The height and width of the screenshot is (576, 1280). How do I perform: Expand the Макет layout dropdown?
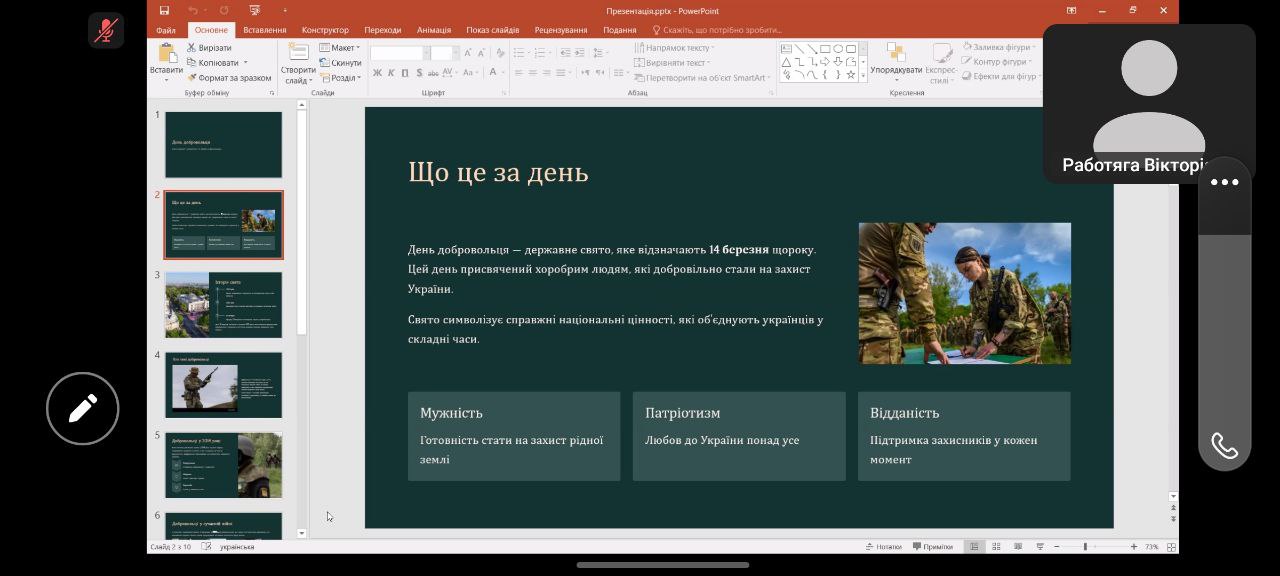[x=341, y=47]
